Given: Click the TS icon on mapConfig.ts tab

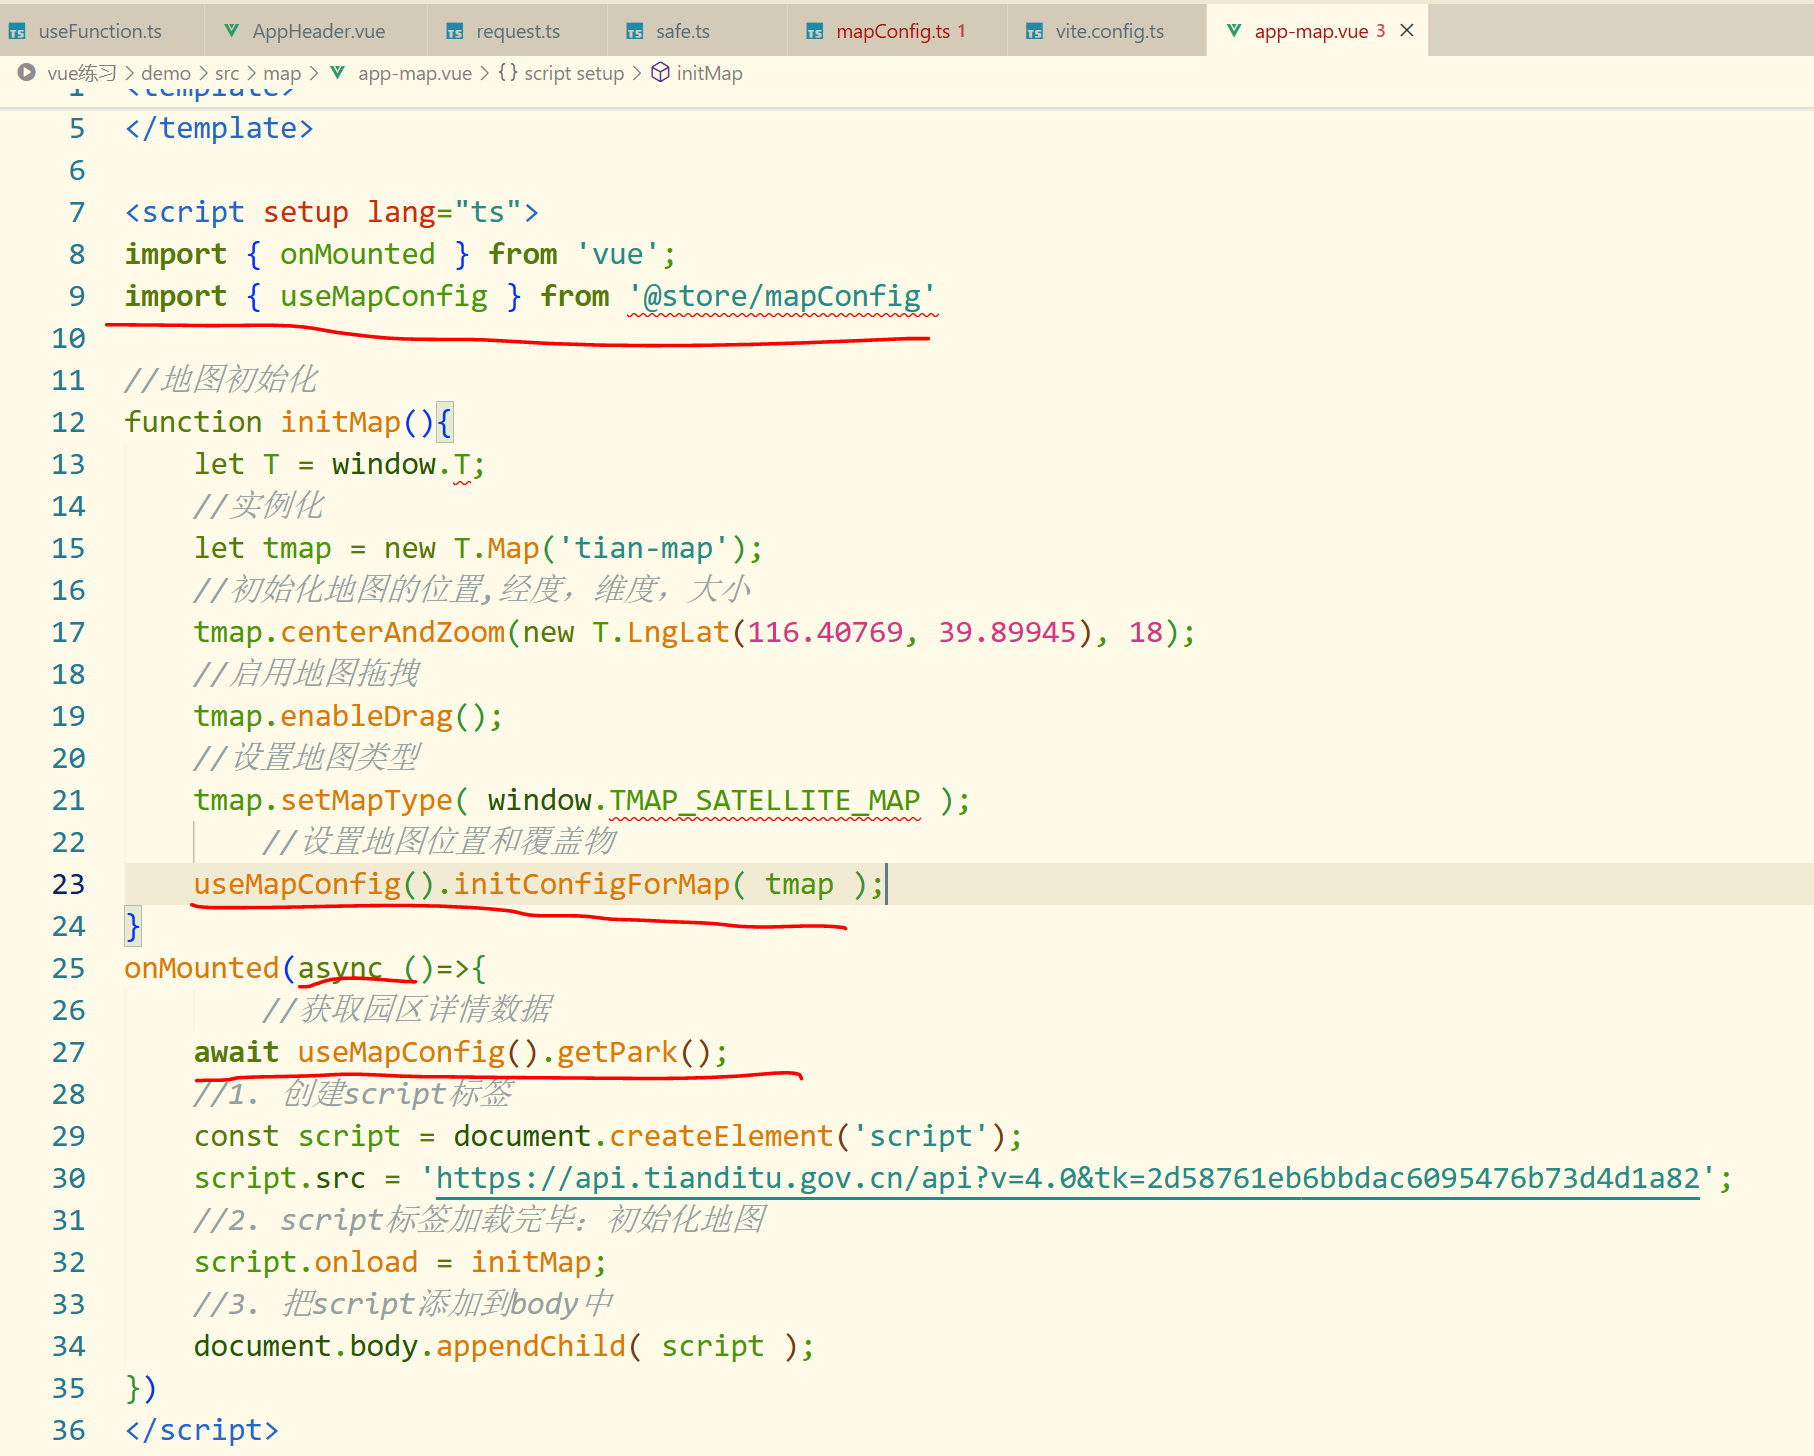Looking at the screenshot, I should coord(815,32).
